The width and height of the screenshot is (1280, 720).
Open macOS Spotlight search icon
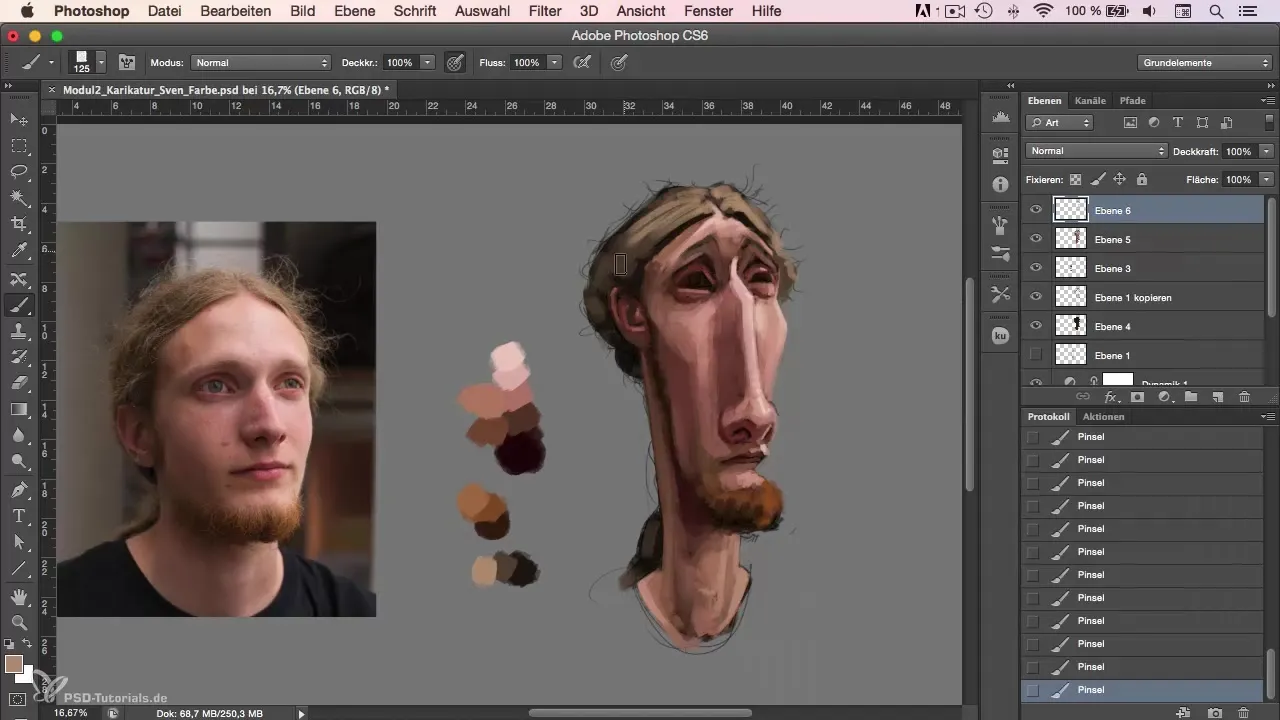tap(1216, 11)
